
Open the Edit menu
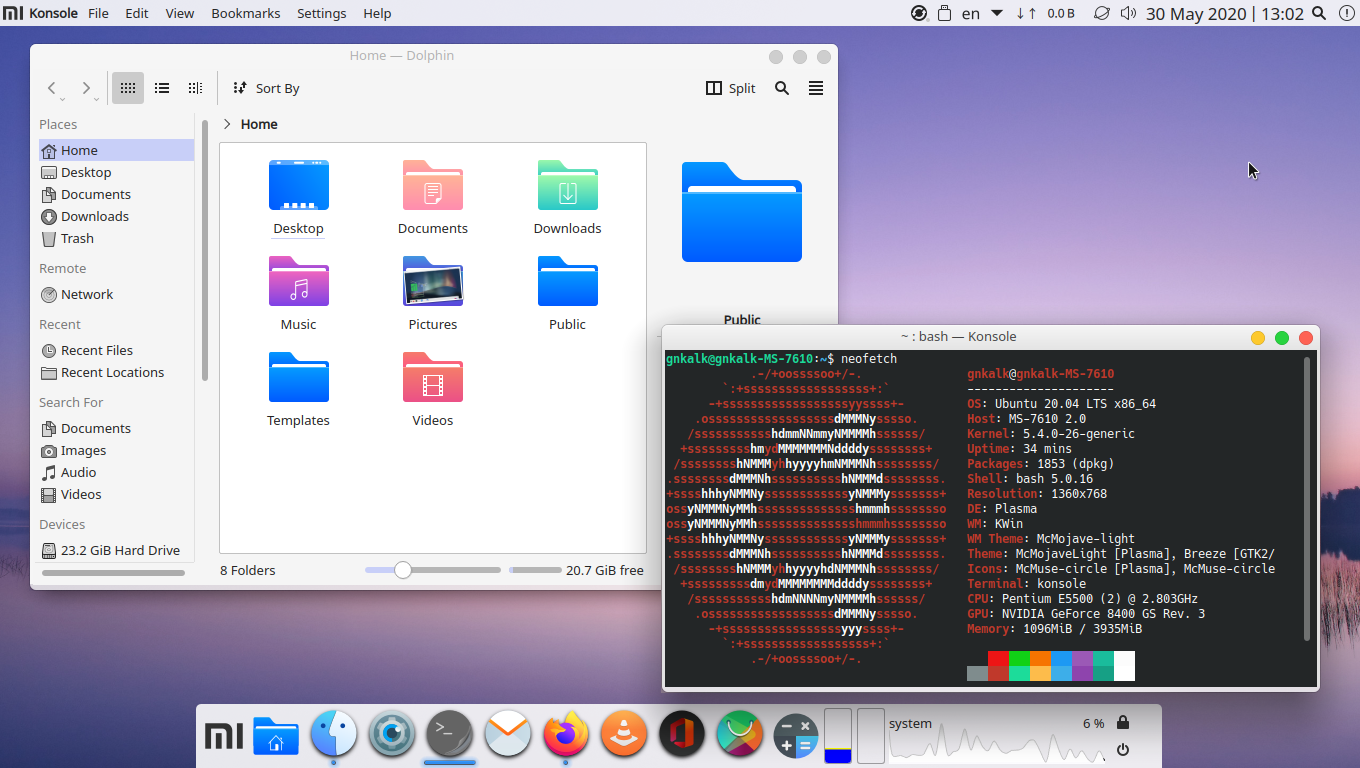137,13
